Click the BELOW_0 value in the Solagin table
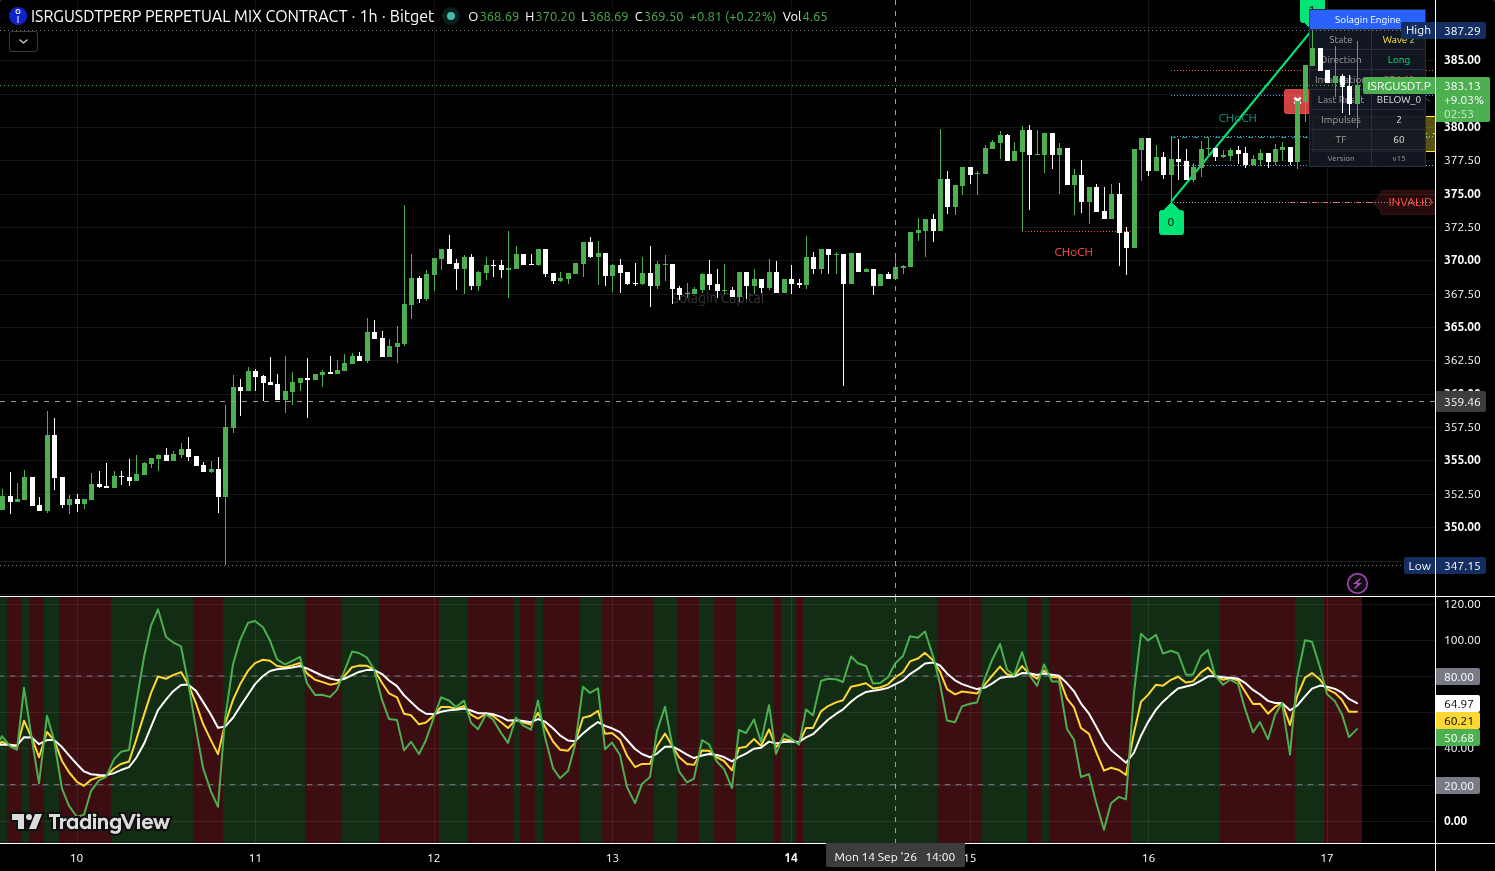This screenshot has height=871, width=1495. pos(1398,100)
